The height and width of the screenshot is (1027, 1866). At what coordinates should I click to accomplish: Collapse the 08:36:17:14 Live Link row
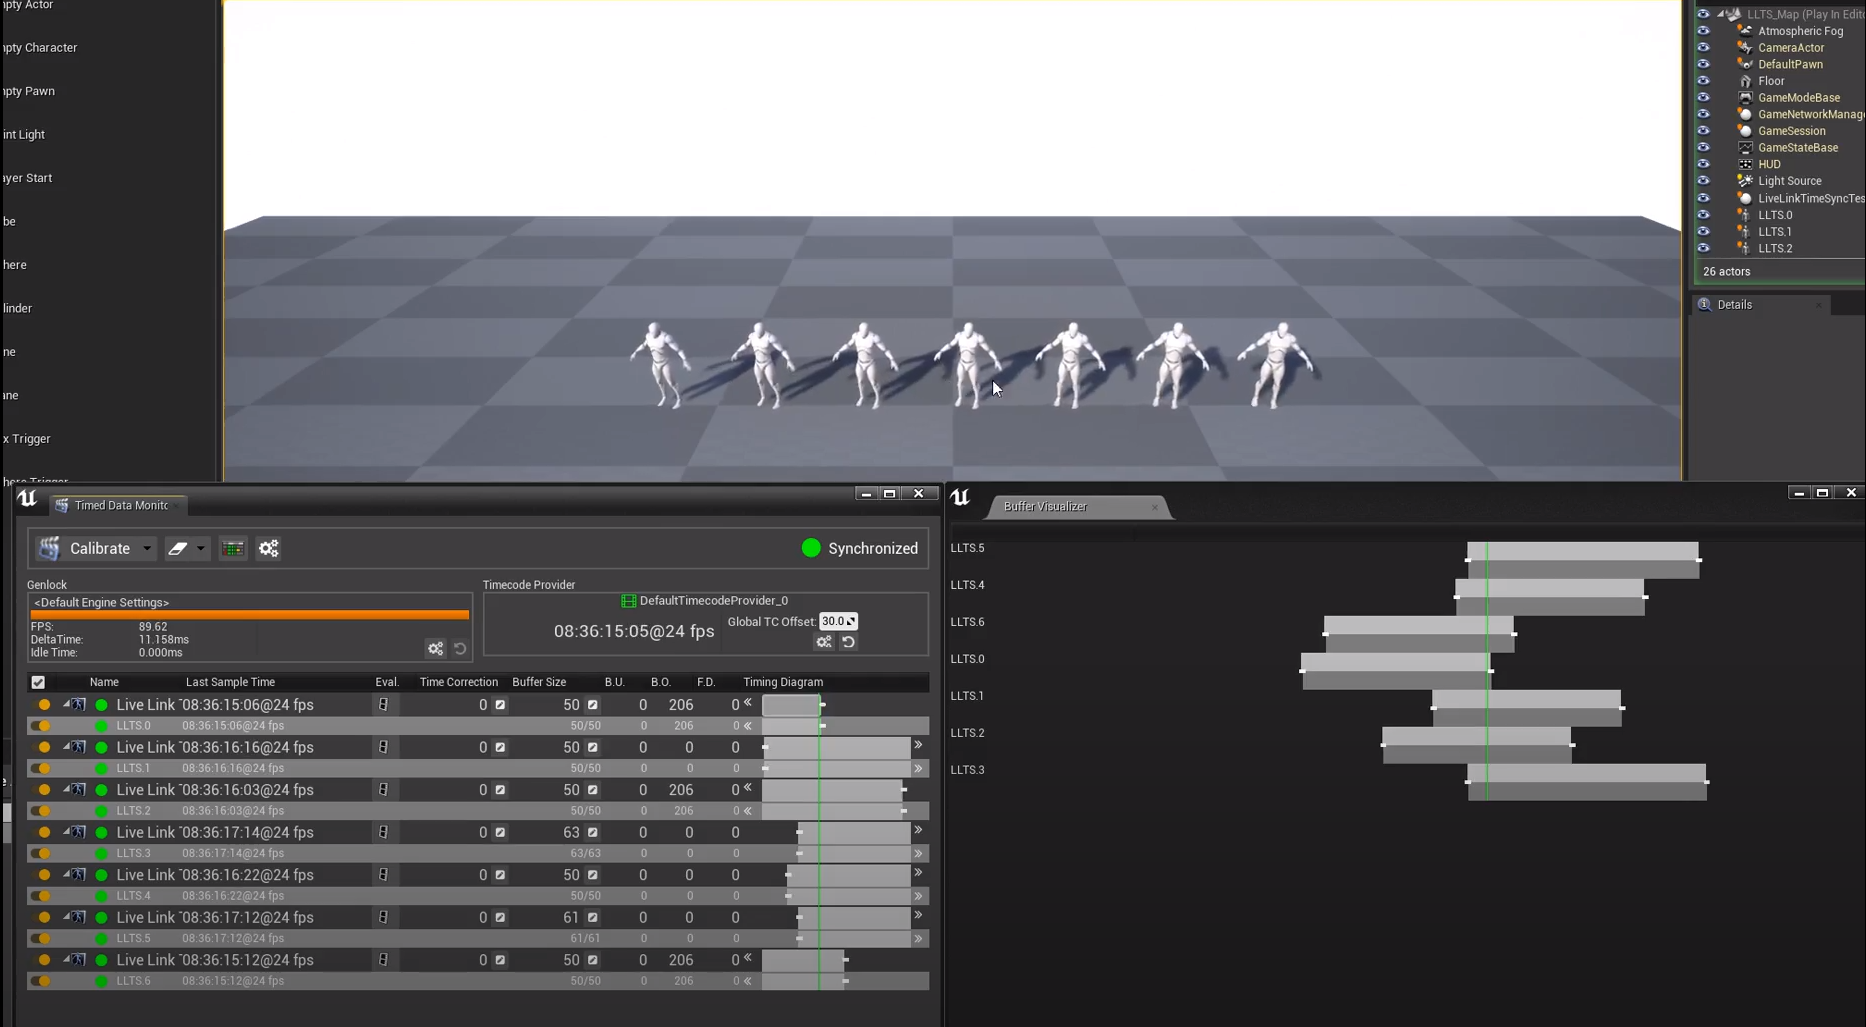pos(66,831)
